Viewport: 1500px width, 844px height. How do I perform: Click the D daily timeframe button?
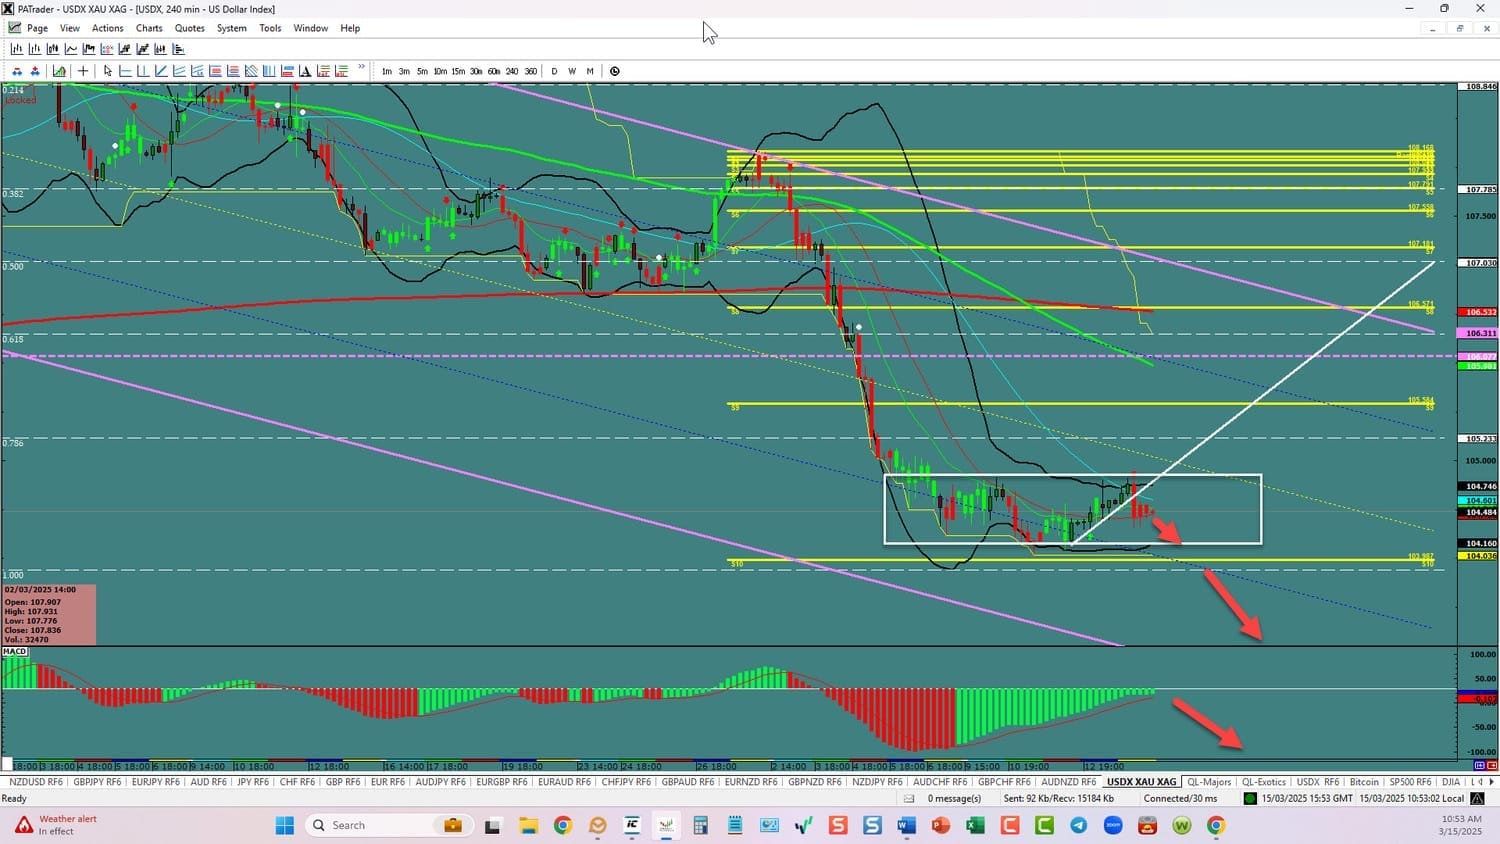(554, 70)
